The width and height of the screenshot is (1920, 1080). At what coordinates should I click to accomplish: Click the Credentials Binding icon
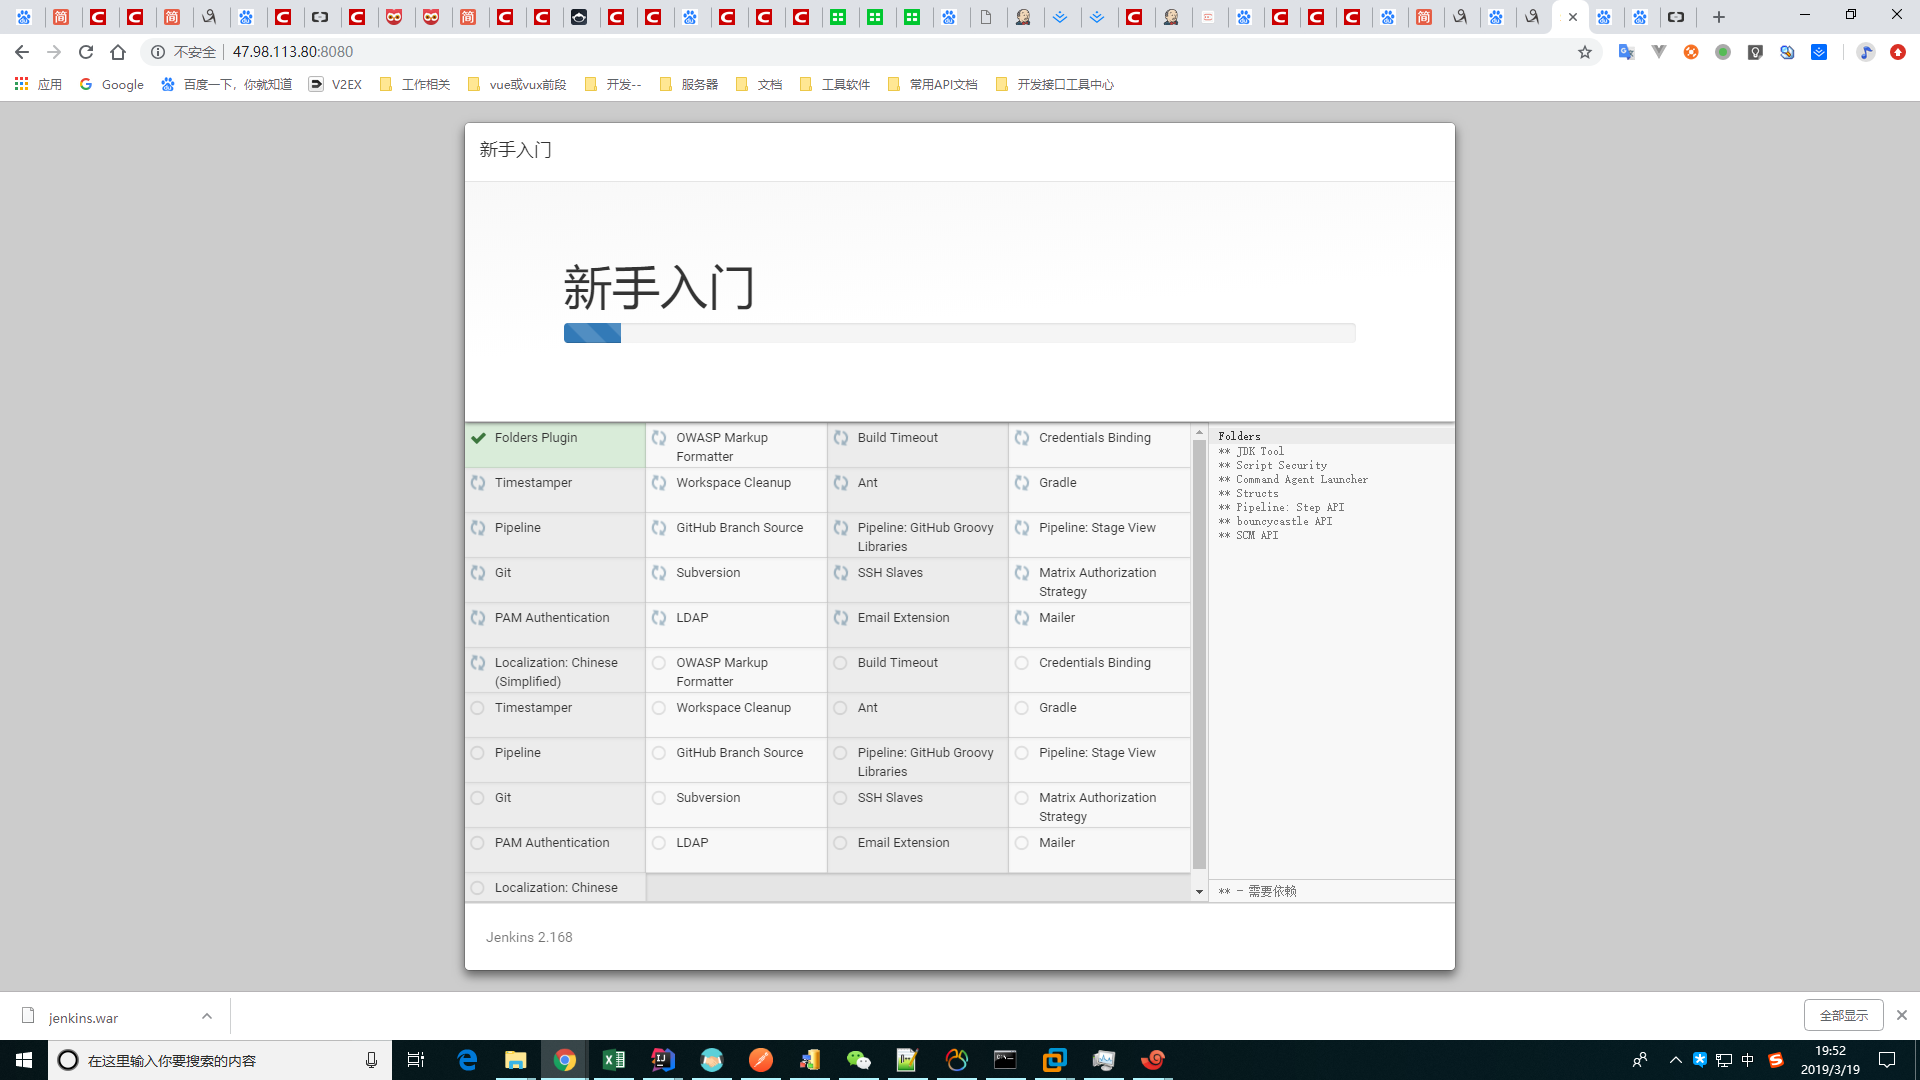pos(1022,436)
